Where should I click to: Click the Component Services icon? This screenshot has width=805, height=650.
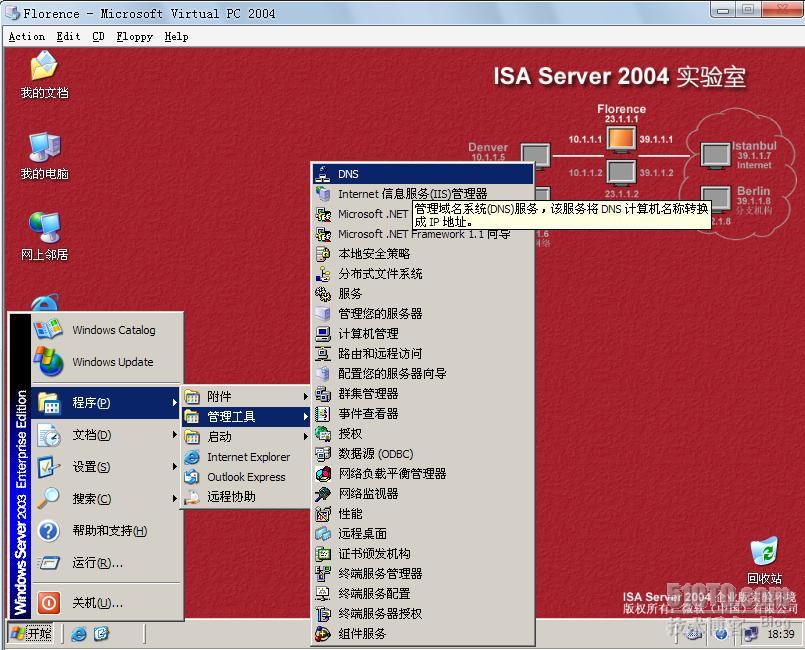click(323, 634)
